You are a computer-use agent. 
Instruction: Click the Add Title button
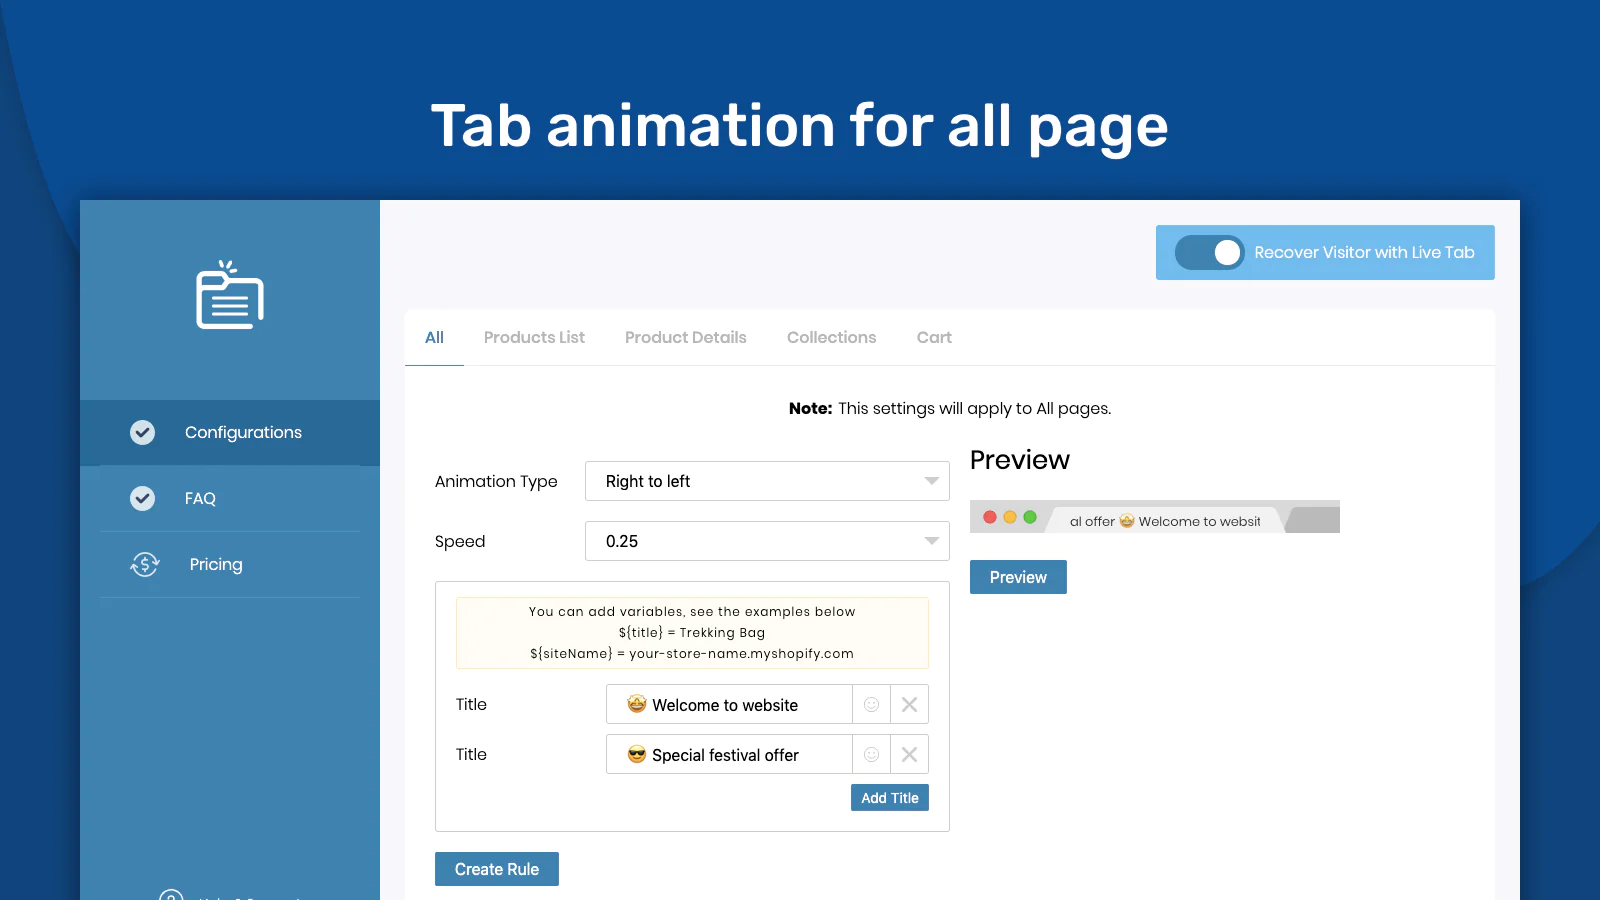889,797
